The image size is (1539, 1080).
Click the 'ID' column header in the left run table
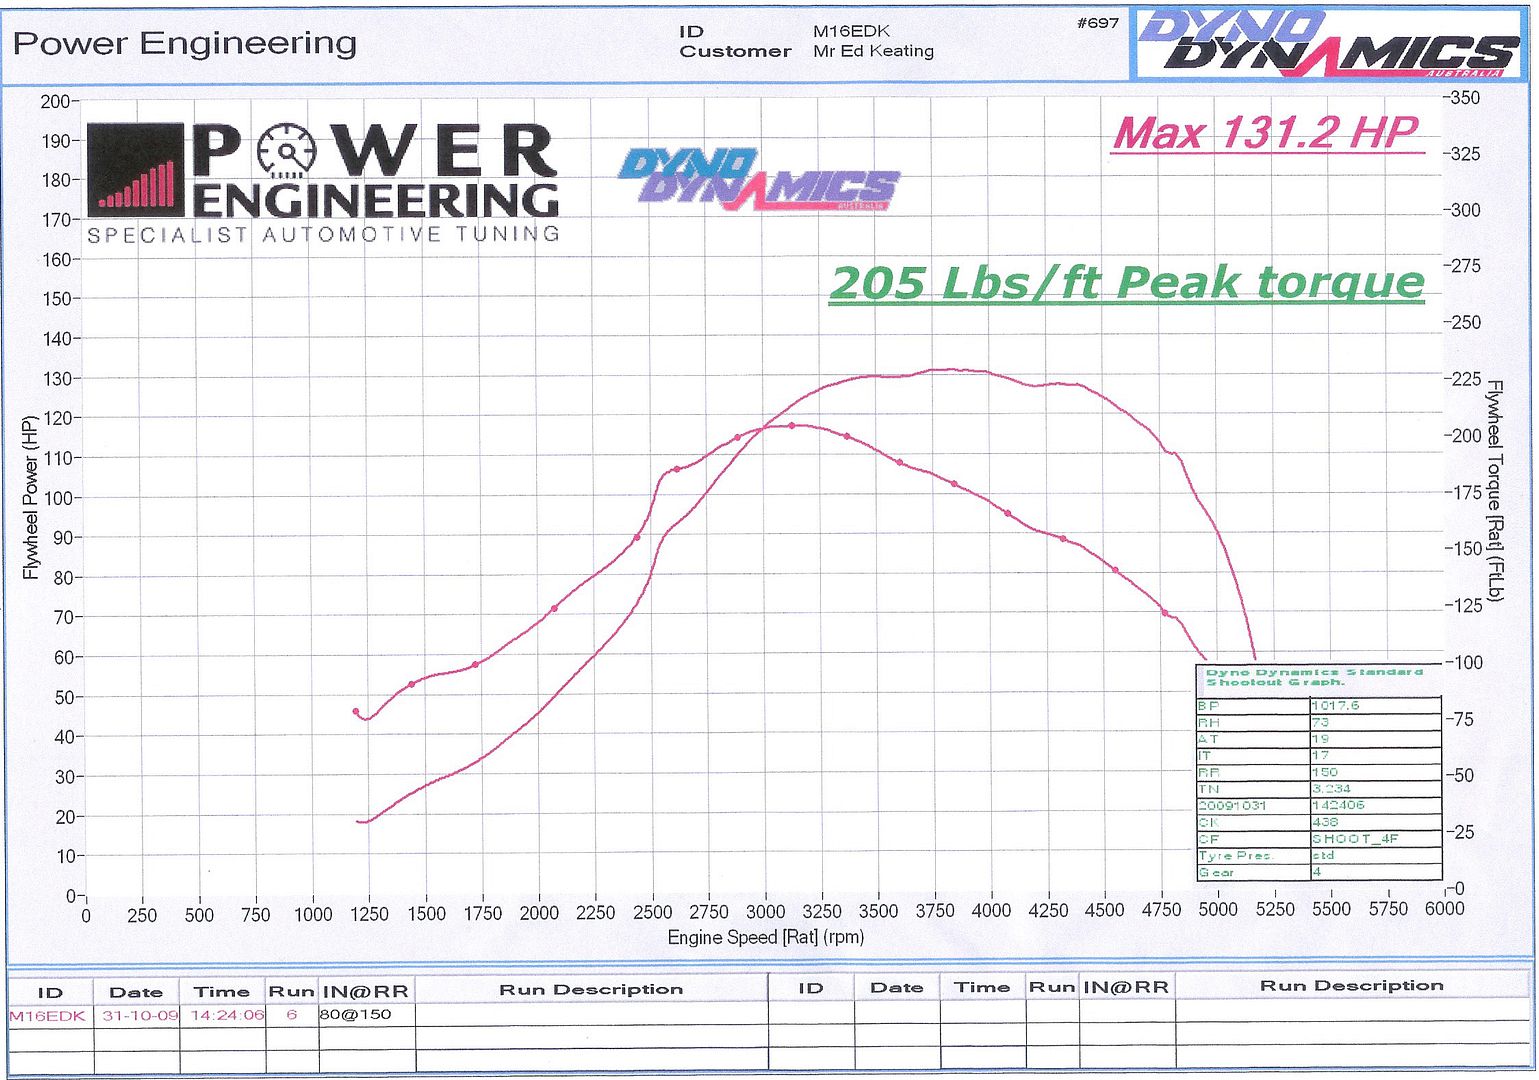click(x=50, y=993)
